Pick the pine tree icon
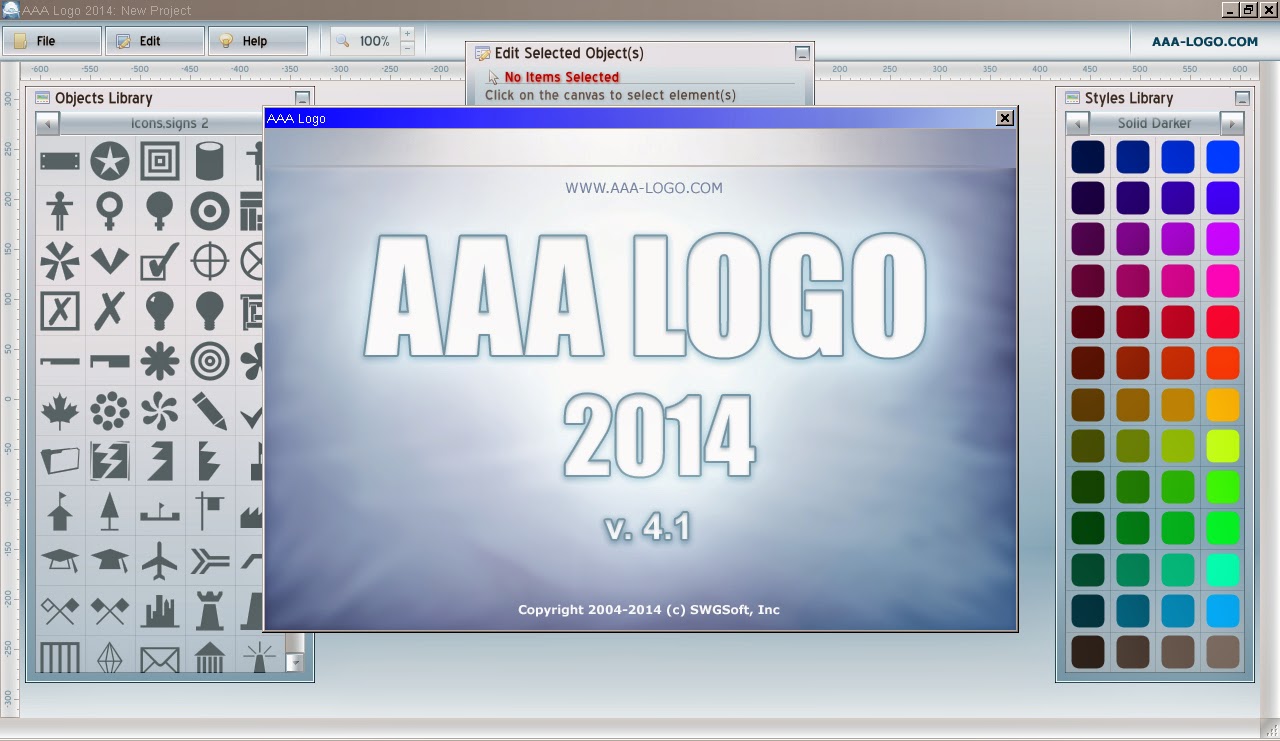This screenshot has height=741, width=1280. [110, 510]
